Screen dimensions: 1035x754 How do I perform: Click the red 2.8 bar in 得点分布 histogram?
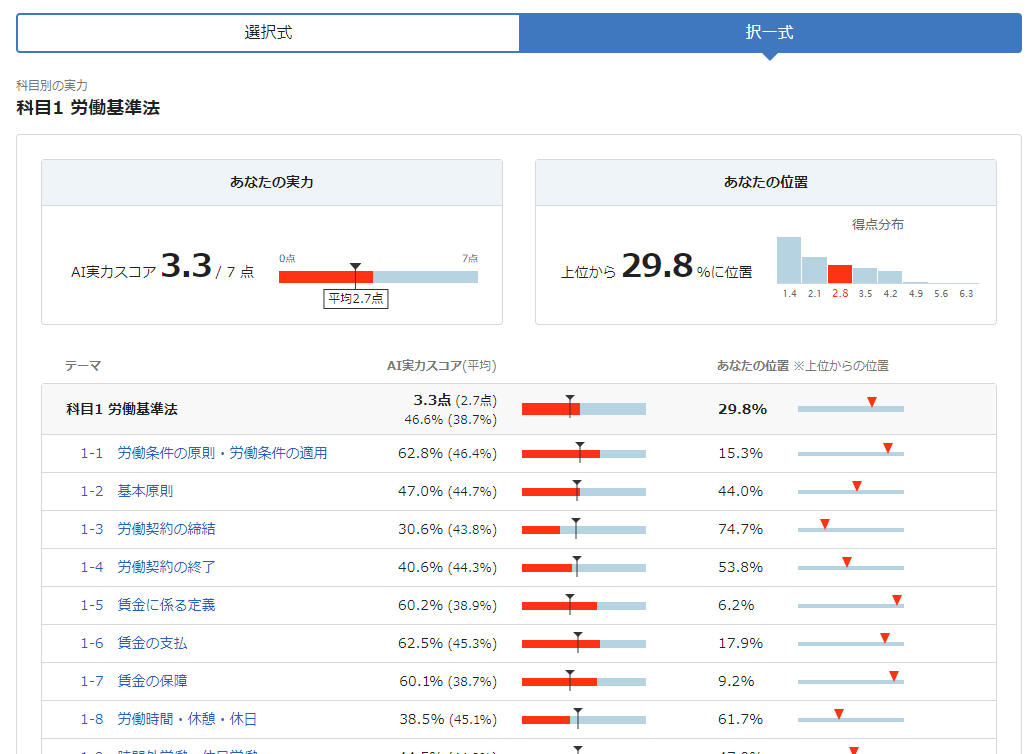[x=840, y=274]
